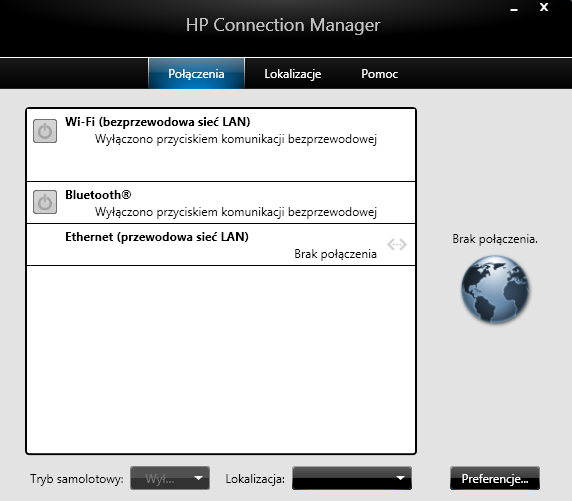The height and width of the screenshot is (501, 572).
Task: Click the globe connection status icon
Action: [x=495, y=289]
